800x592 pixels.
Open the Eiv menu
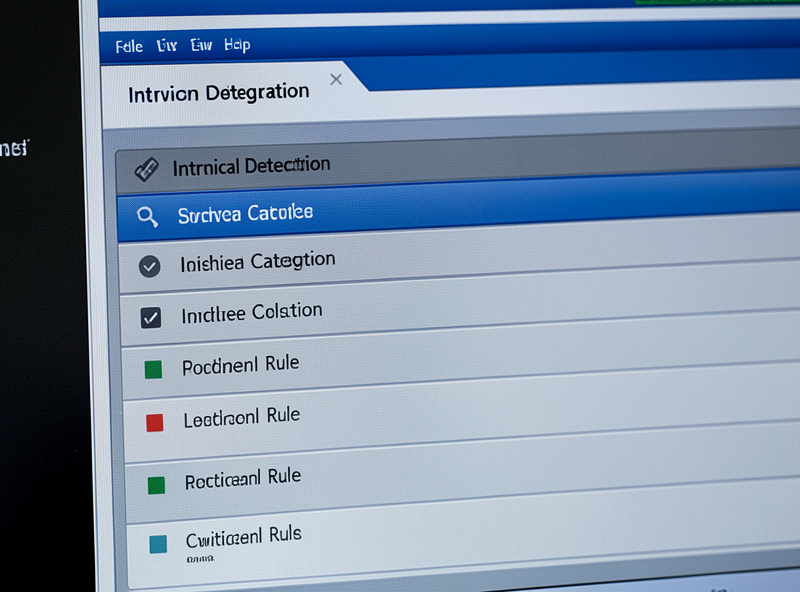(x=167, y=46)
